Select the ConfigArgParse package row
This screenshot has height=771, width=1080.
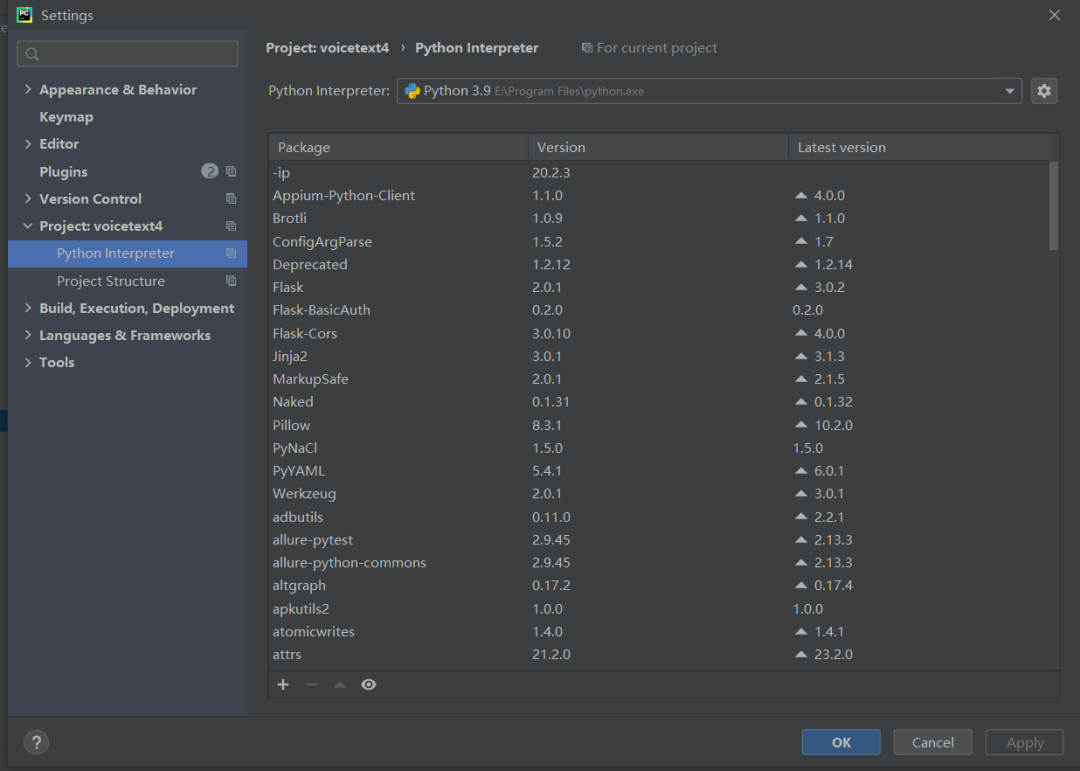coord(658,242)
